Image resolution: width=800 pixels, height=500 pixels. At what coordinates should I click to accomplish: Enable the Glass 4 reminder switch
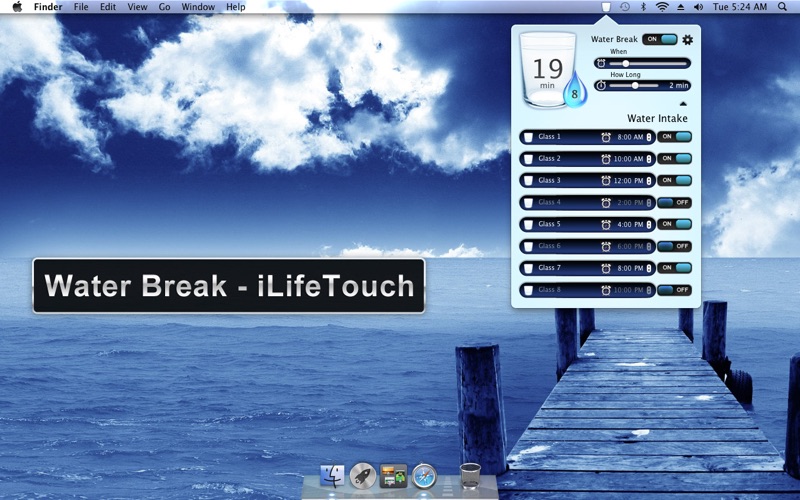674,203
